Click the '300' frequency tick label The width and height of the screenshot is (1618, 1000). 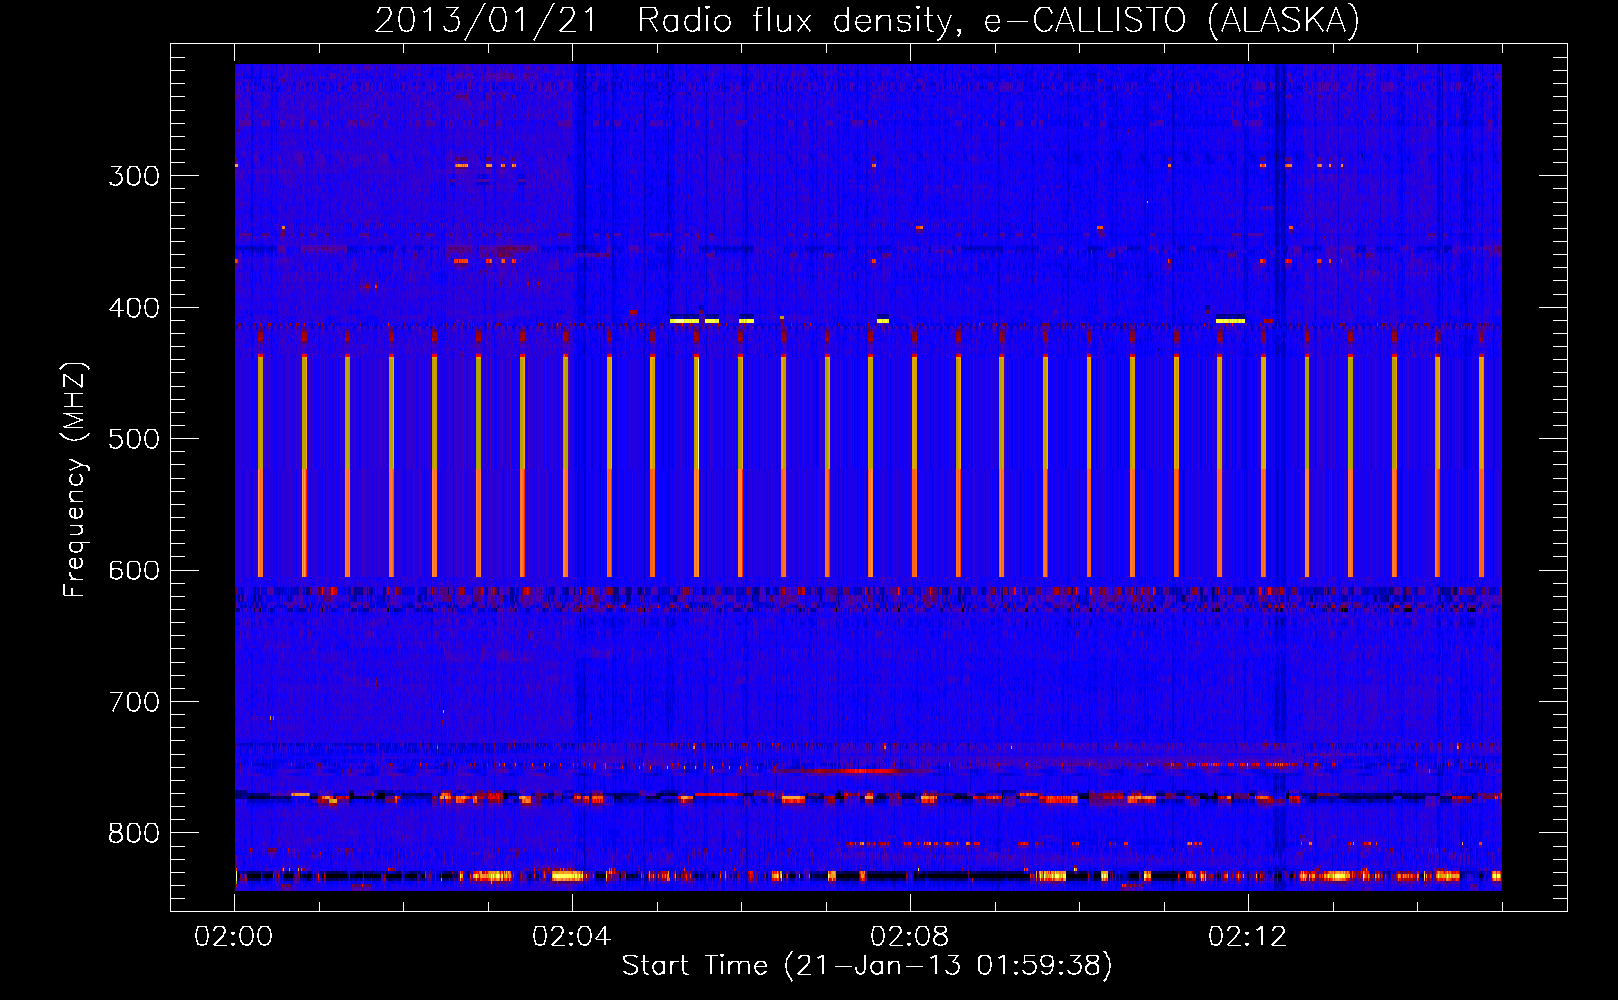pos(134,176)
